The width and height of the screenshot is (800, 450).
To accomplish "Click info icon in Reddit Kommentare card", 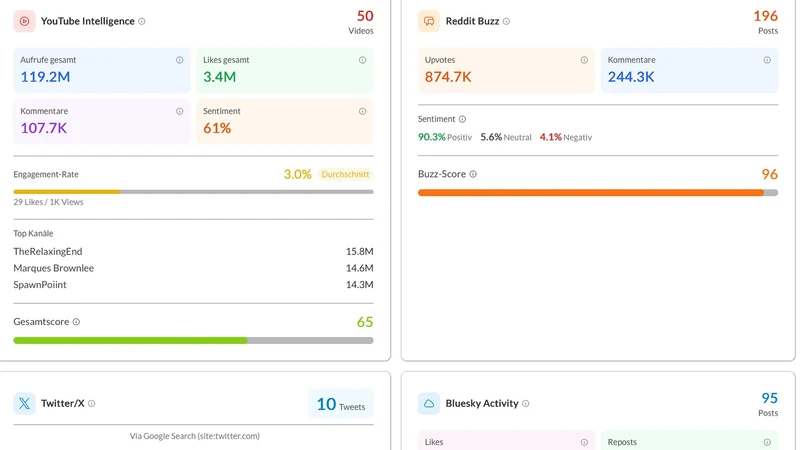I will (x=767, y=60).
